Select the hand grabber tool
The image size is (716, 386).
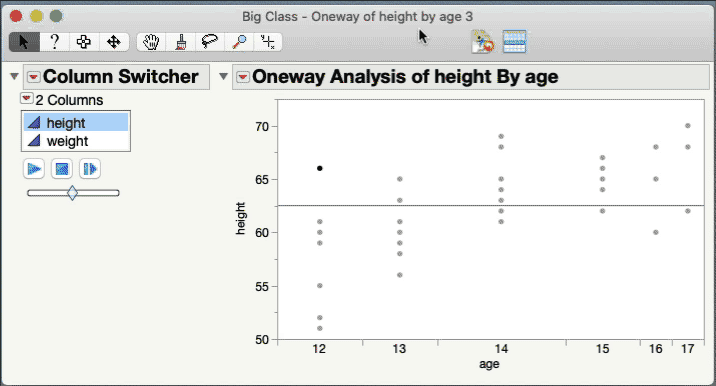[151, 42]
